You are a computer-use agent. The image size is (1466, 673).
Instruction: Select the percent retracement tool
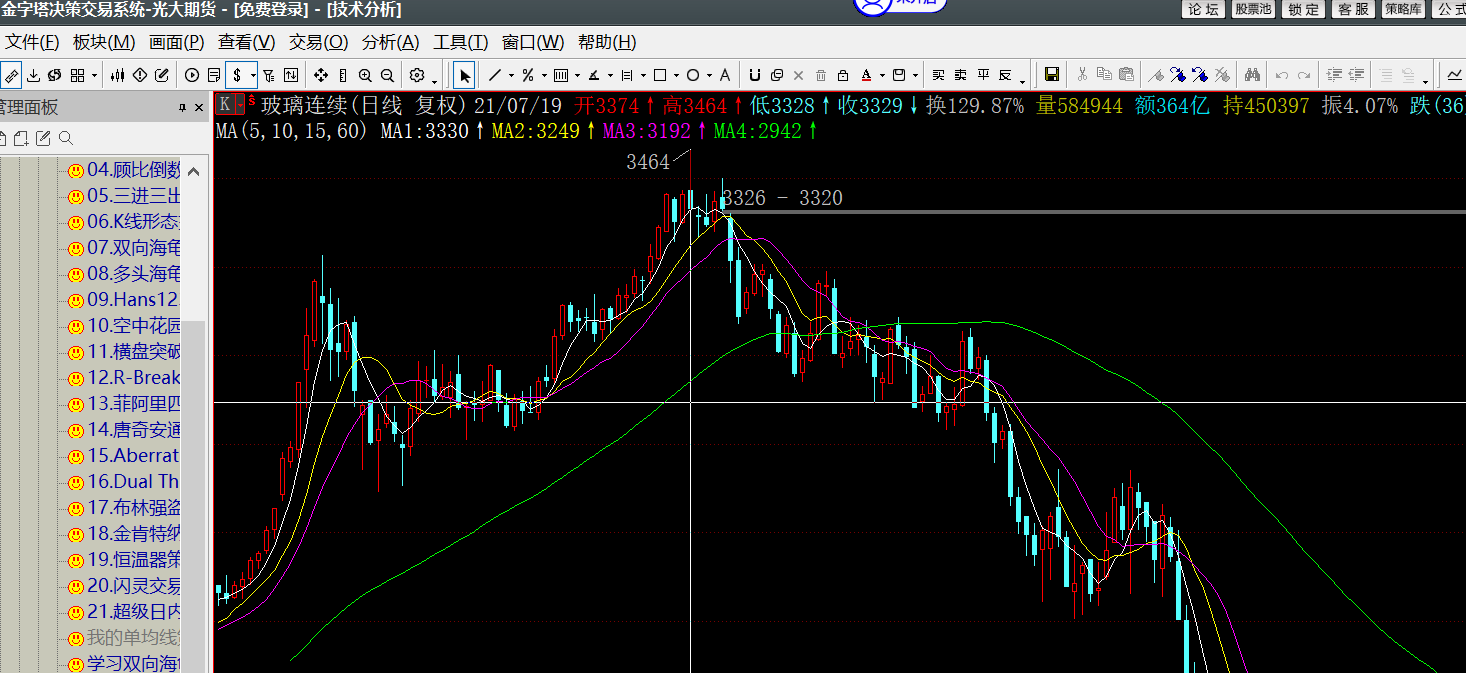tap(528, 75)
